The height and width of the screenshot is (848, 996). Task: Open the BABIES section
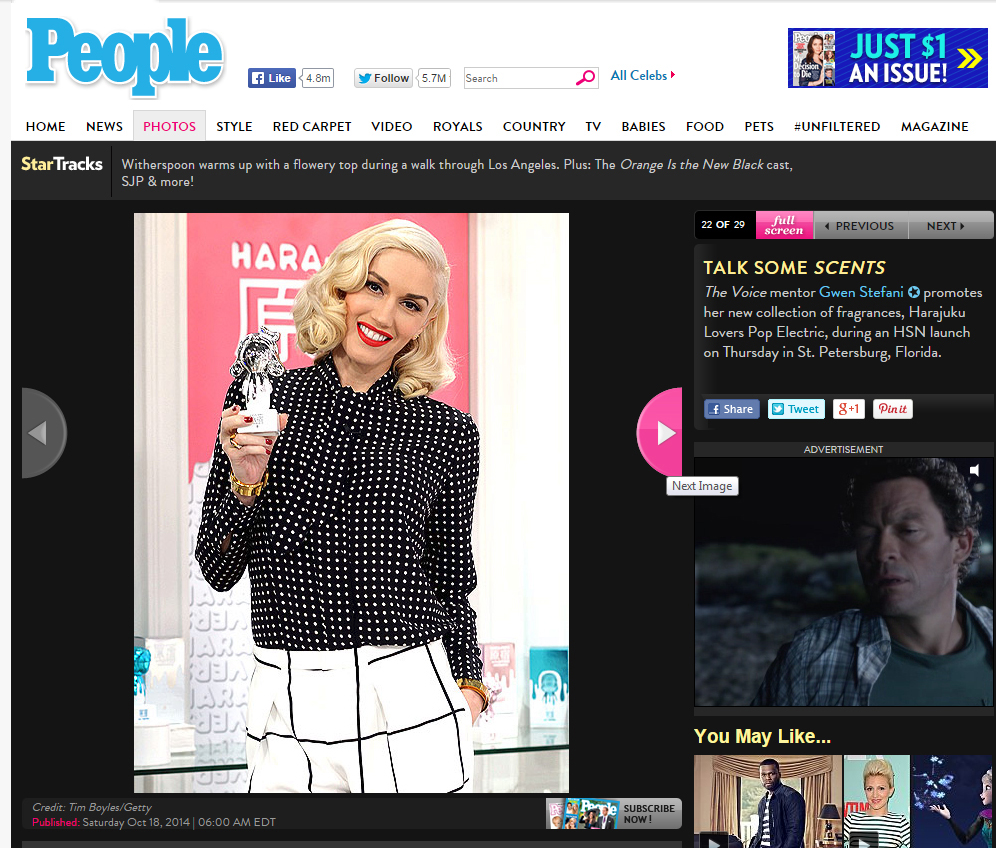[x=643, y=126]
